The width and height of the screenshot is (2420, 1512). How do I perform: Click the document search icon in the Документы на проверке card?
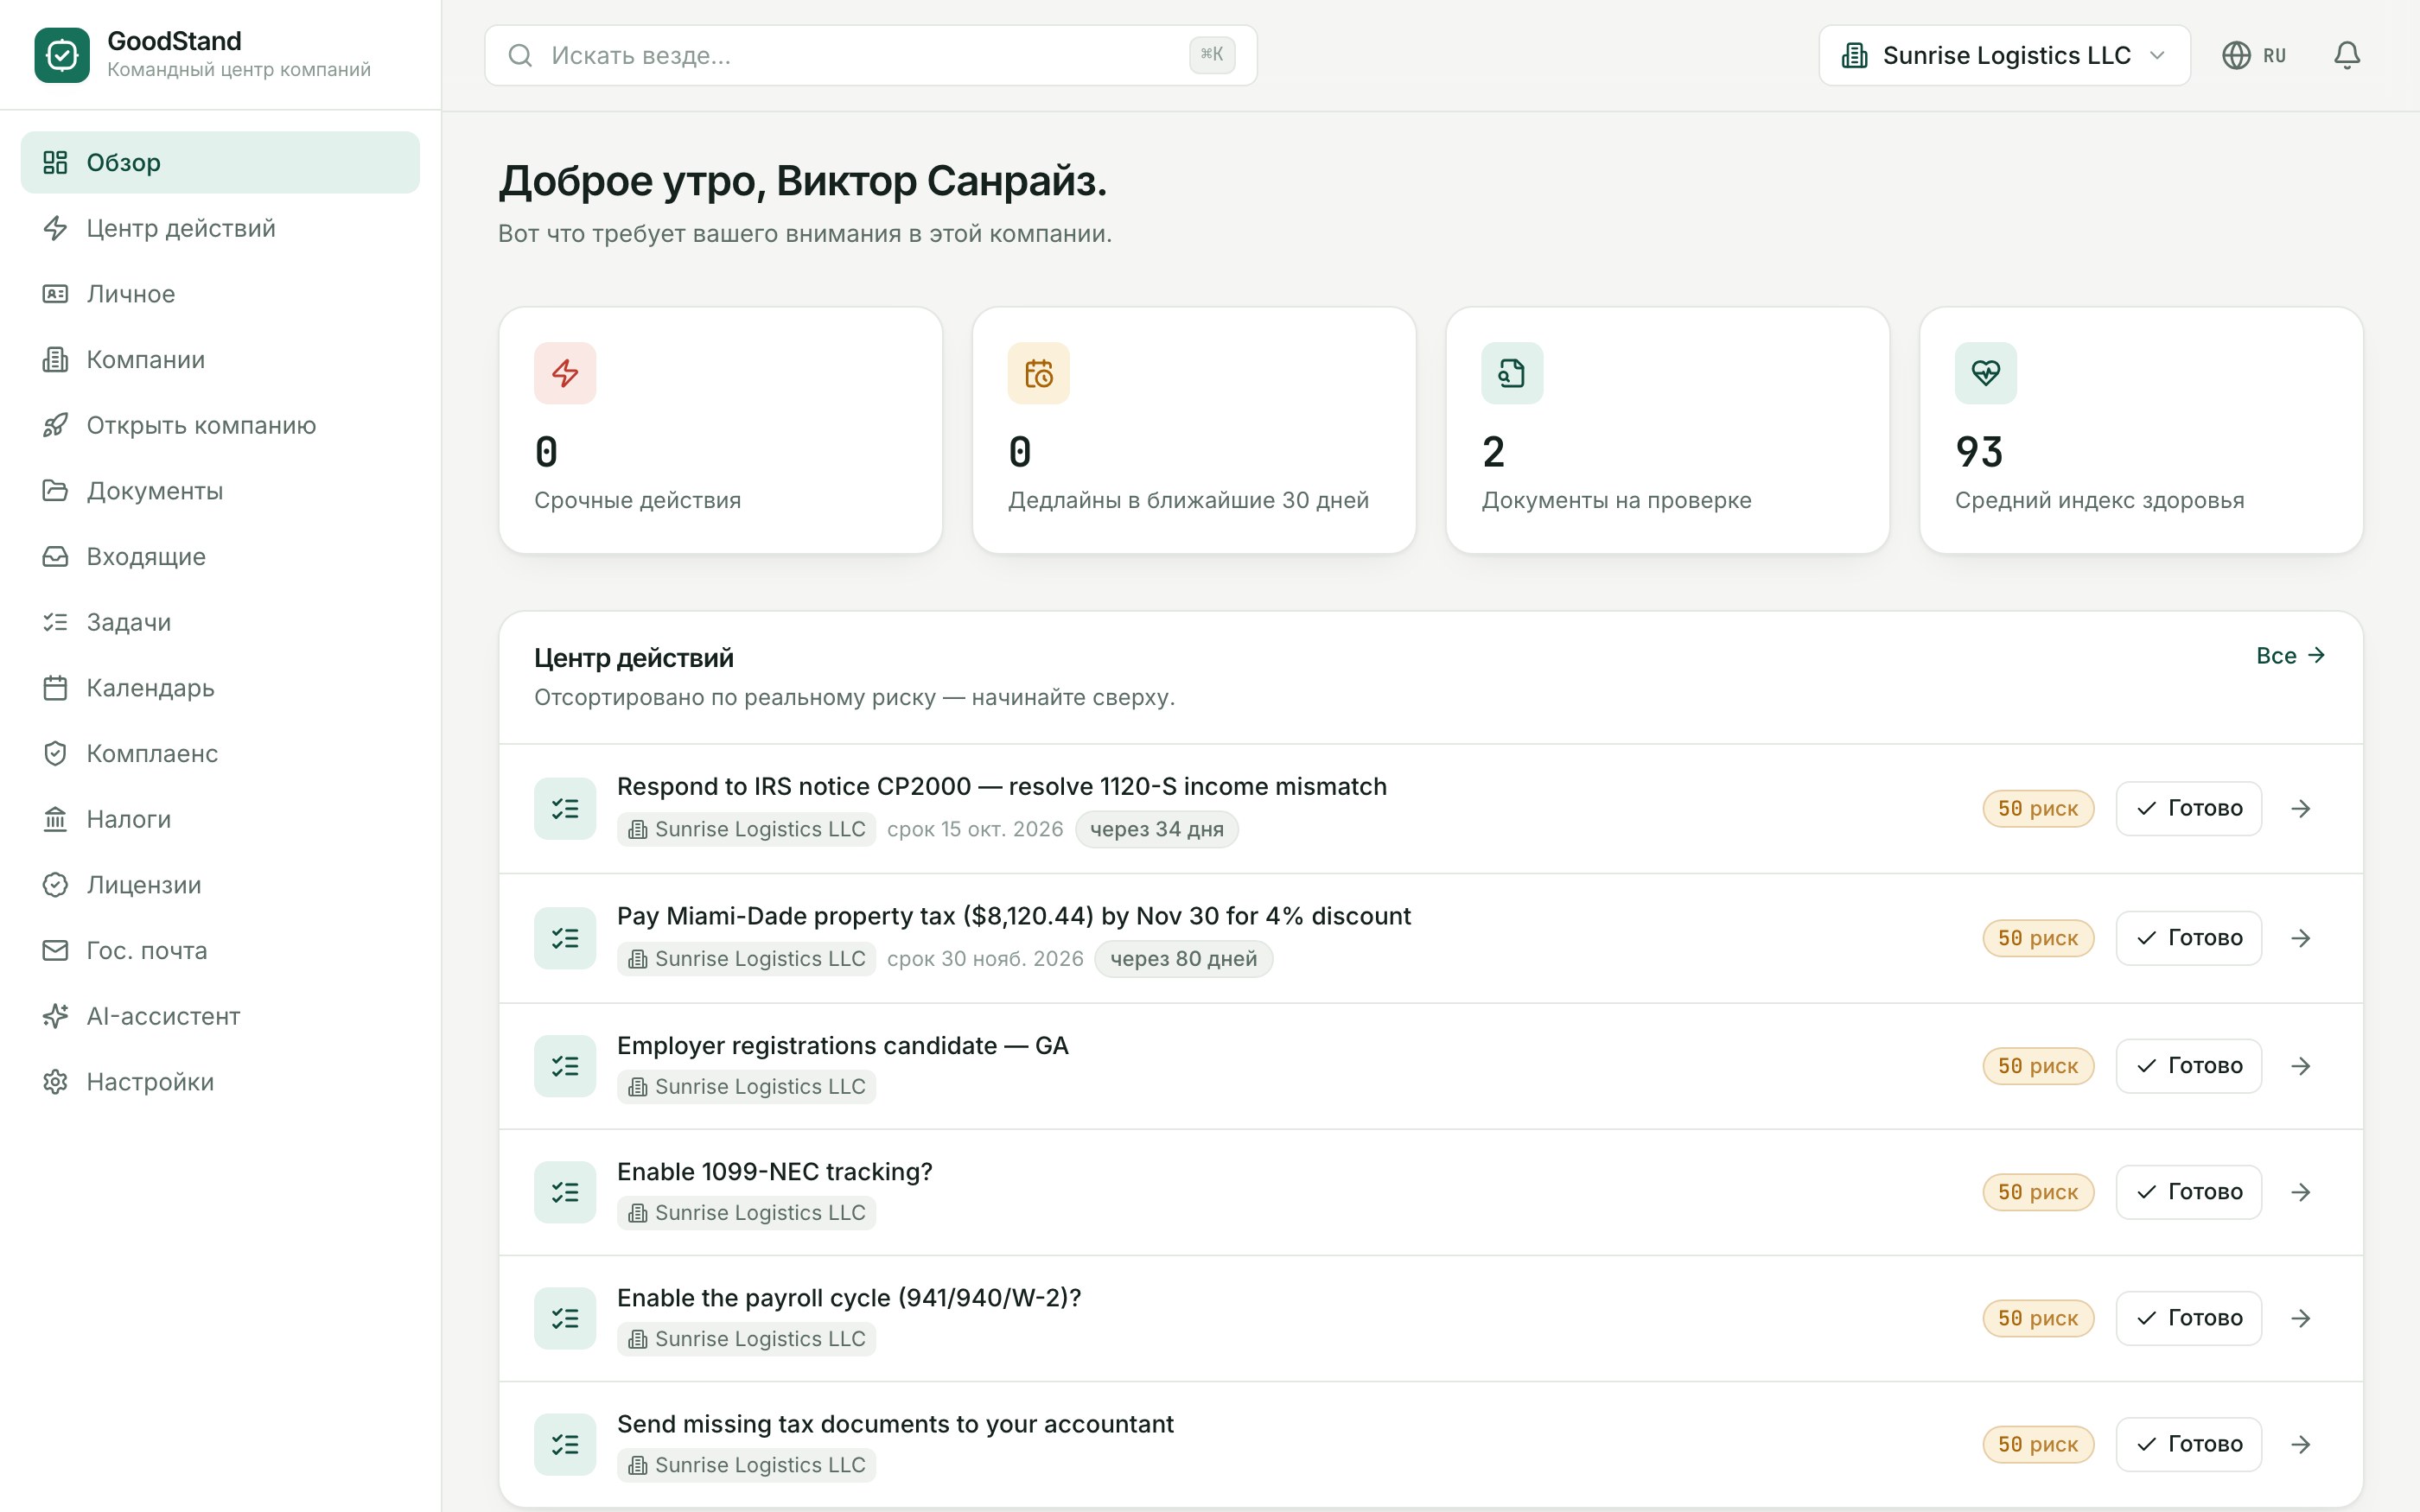pyautogui.click(x=1511, y=373)
